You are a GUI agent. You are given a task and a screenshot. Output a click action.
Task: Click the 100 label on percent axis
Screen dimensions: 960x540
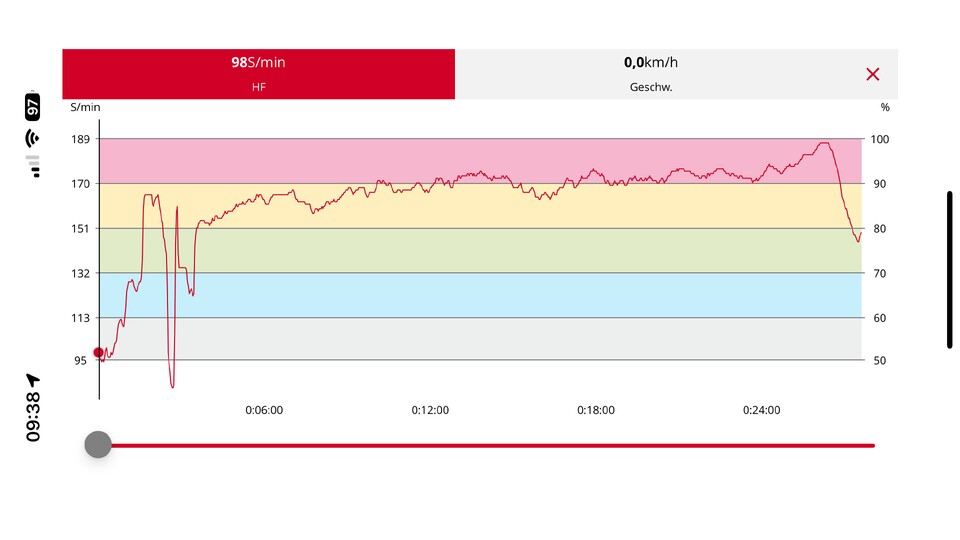[x=879, y=139]
